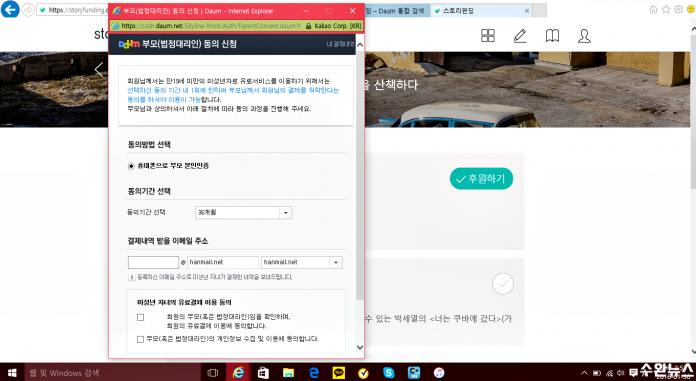Open KakaoTalk from the taskbar
Image resolution: width=696 pixels, height=381 pixels.
tap(339, 373)
